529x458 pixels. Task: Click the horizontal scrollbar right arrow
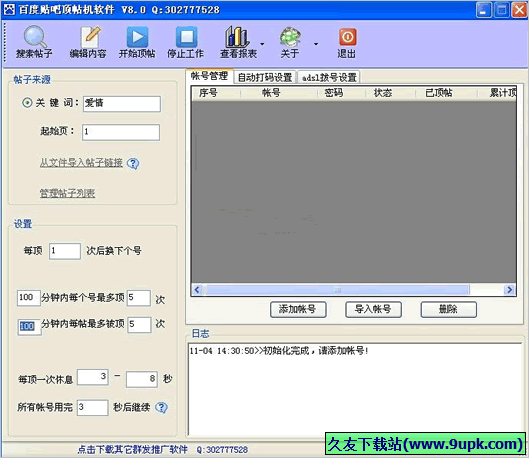point(509,290)
